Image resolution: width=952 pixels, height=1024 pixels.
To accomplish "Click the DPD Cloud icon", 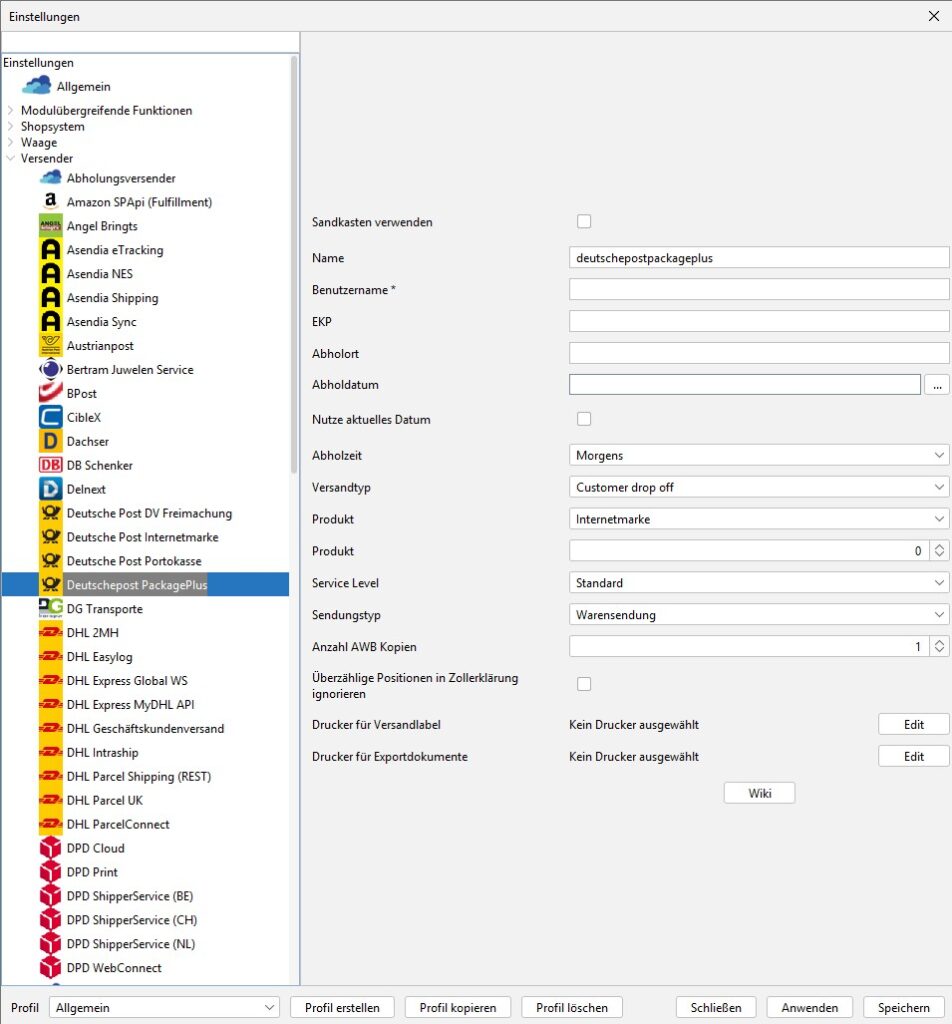I will pyautogui.click(x=51, y=848).
